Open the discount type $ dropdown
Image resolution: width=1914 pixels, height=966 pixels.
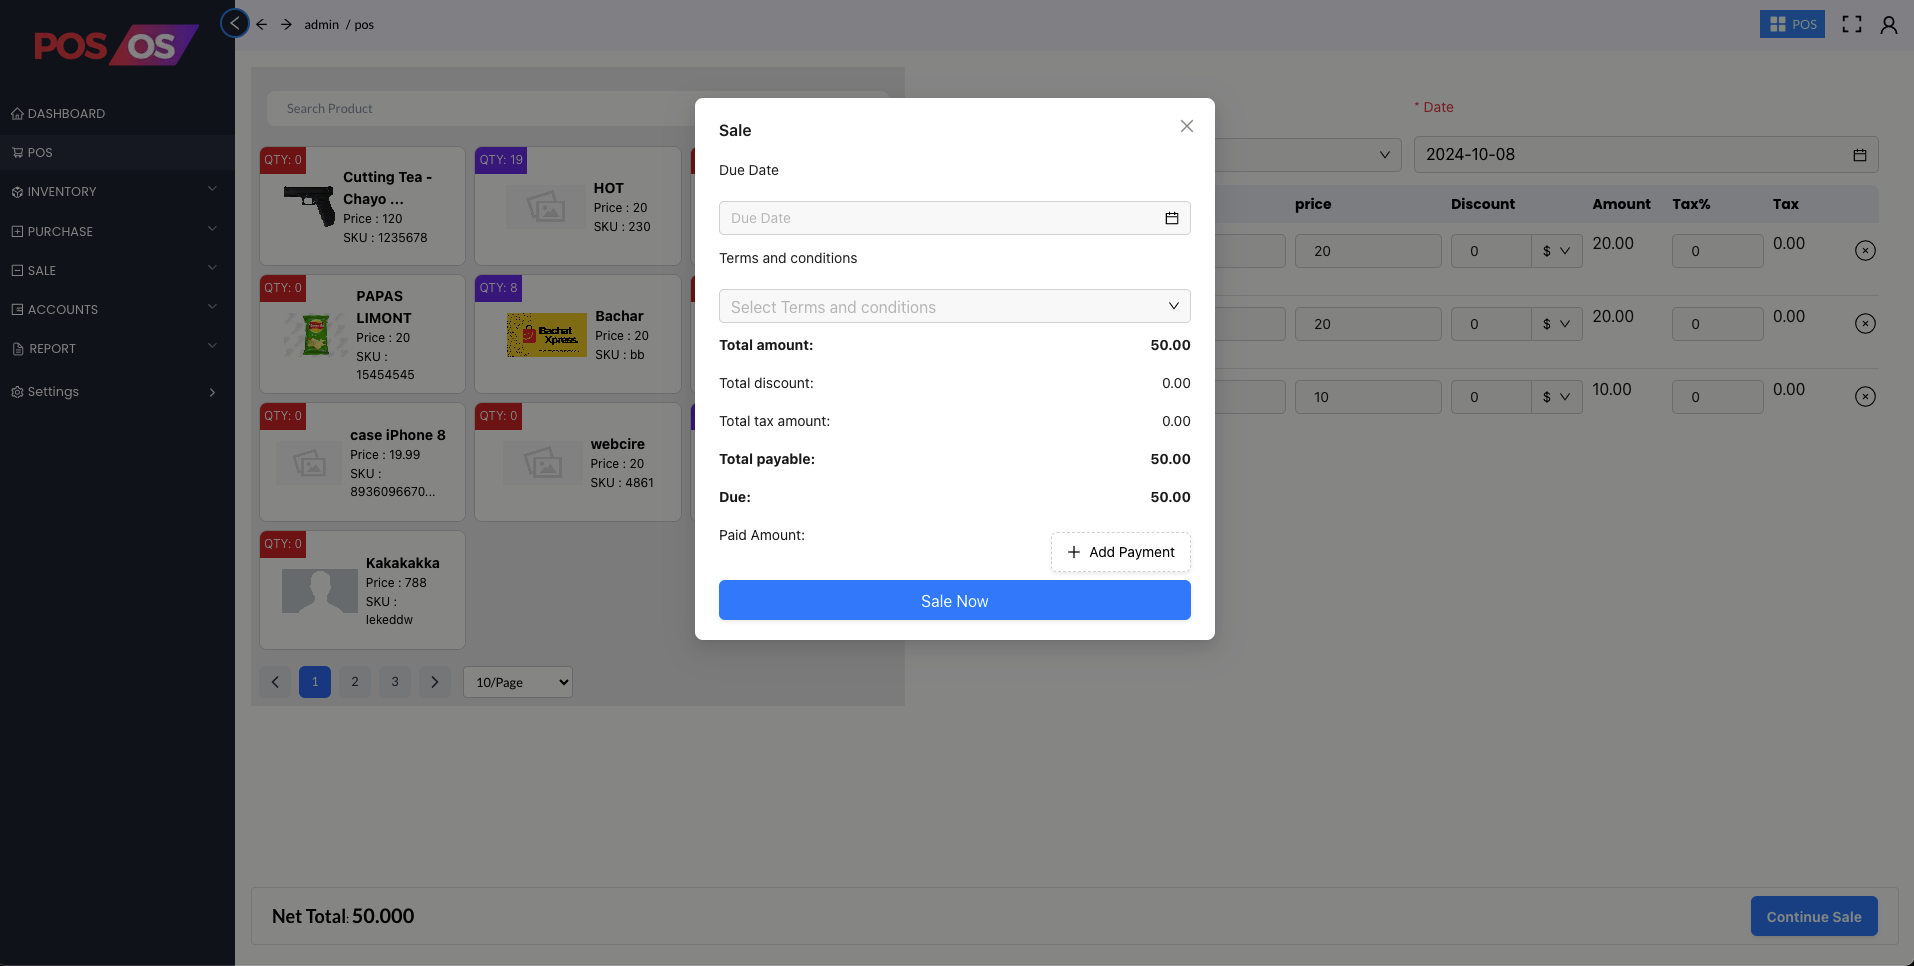1555,251
